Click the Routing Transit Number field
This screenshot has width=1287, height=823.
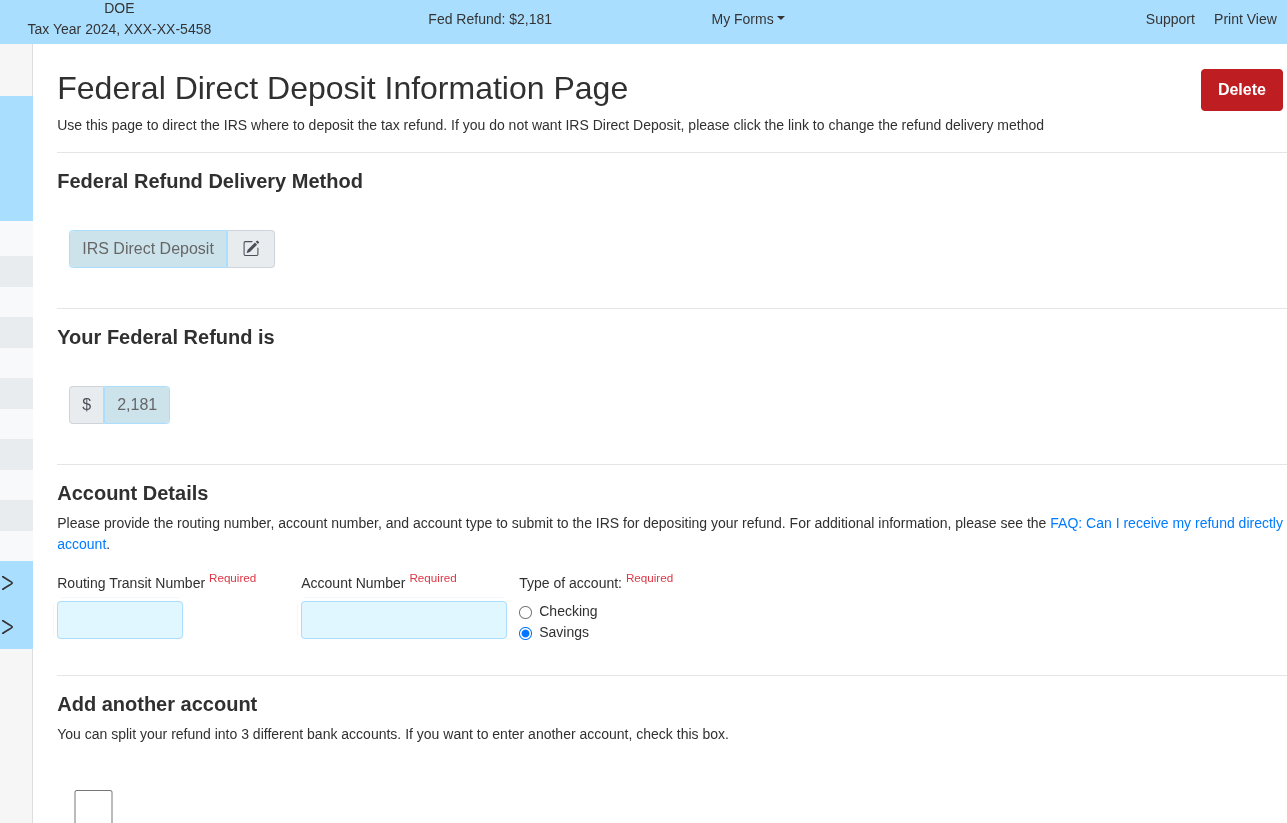[120, 620]
